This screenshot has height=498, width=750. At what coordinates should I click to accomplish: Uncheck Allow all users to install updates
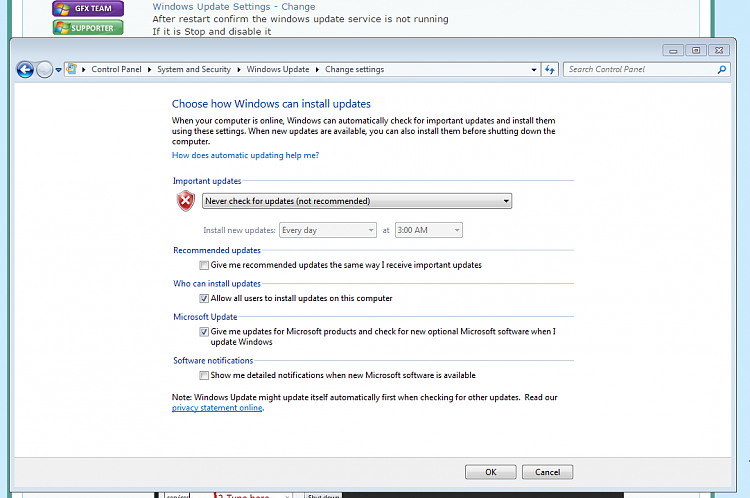point(204,299)
